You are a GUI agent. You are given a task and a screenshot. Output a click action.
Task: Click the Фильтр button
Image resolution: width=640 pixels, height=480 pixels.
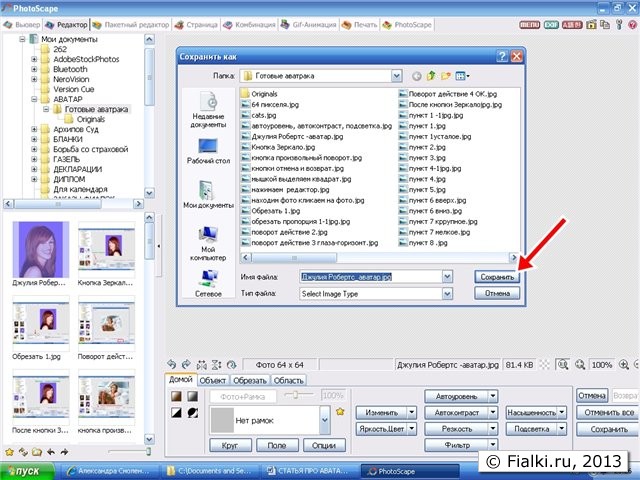click(456, 445)
